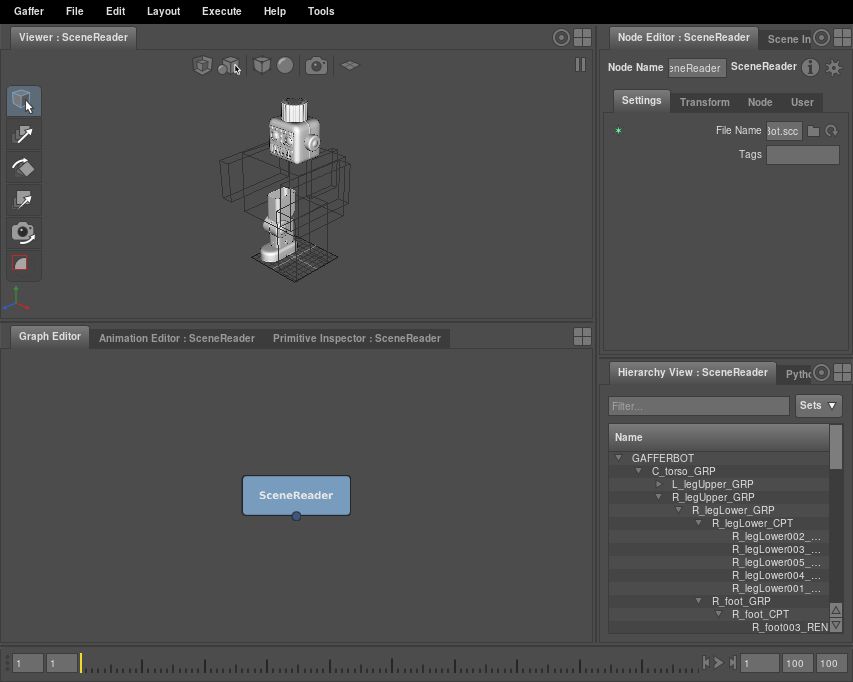Collapse the GAFFERBOT hierarchy item

[x=618, y=458]
